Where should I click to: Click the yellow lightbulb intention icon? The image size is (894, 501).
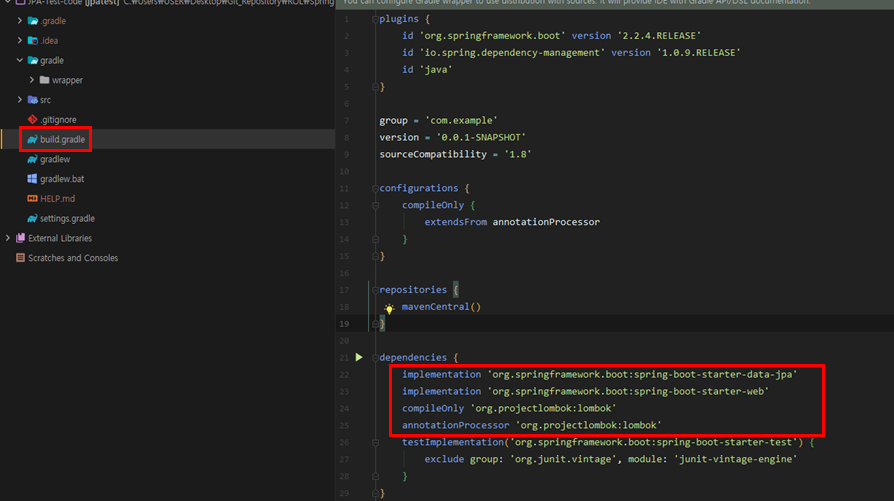[x=389, y=309]
